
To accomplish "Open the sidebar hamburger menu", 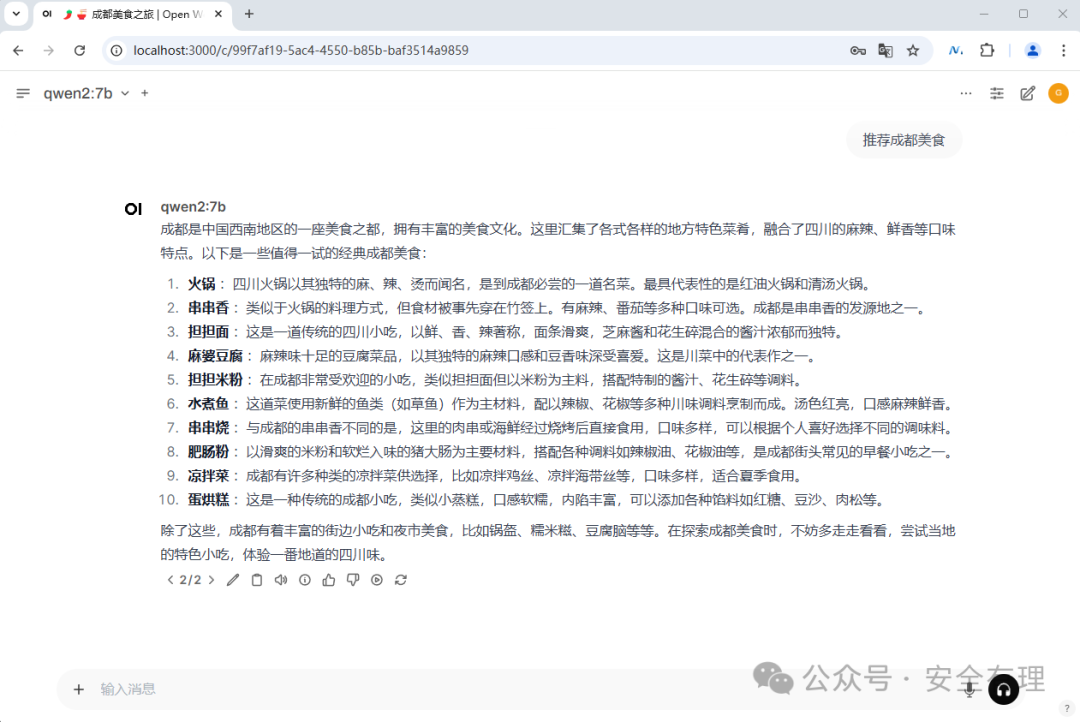I will (x=23, y=93).
